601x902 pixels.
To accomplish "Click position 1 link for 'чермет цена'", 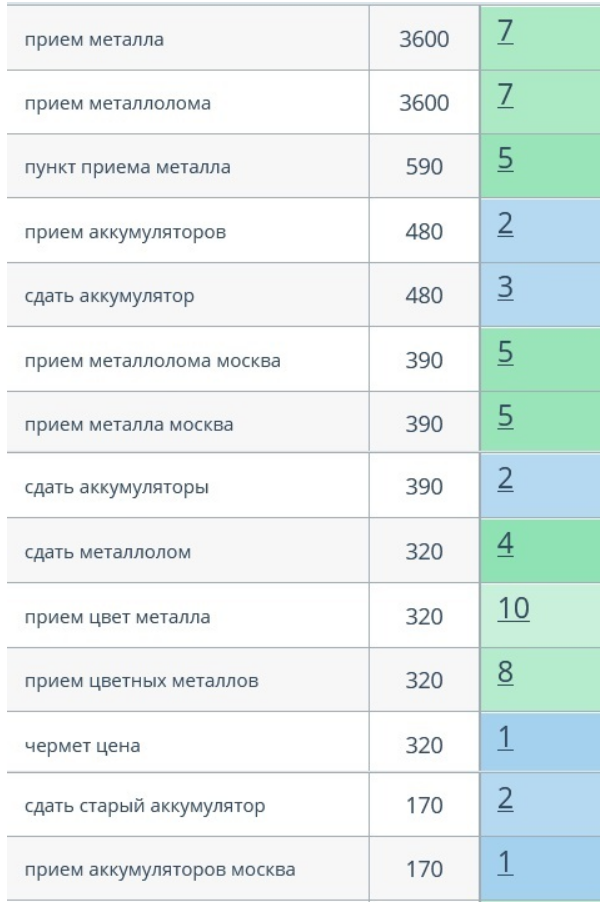I will (506, 742).
